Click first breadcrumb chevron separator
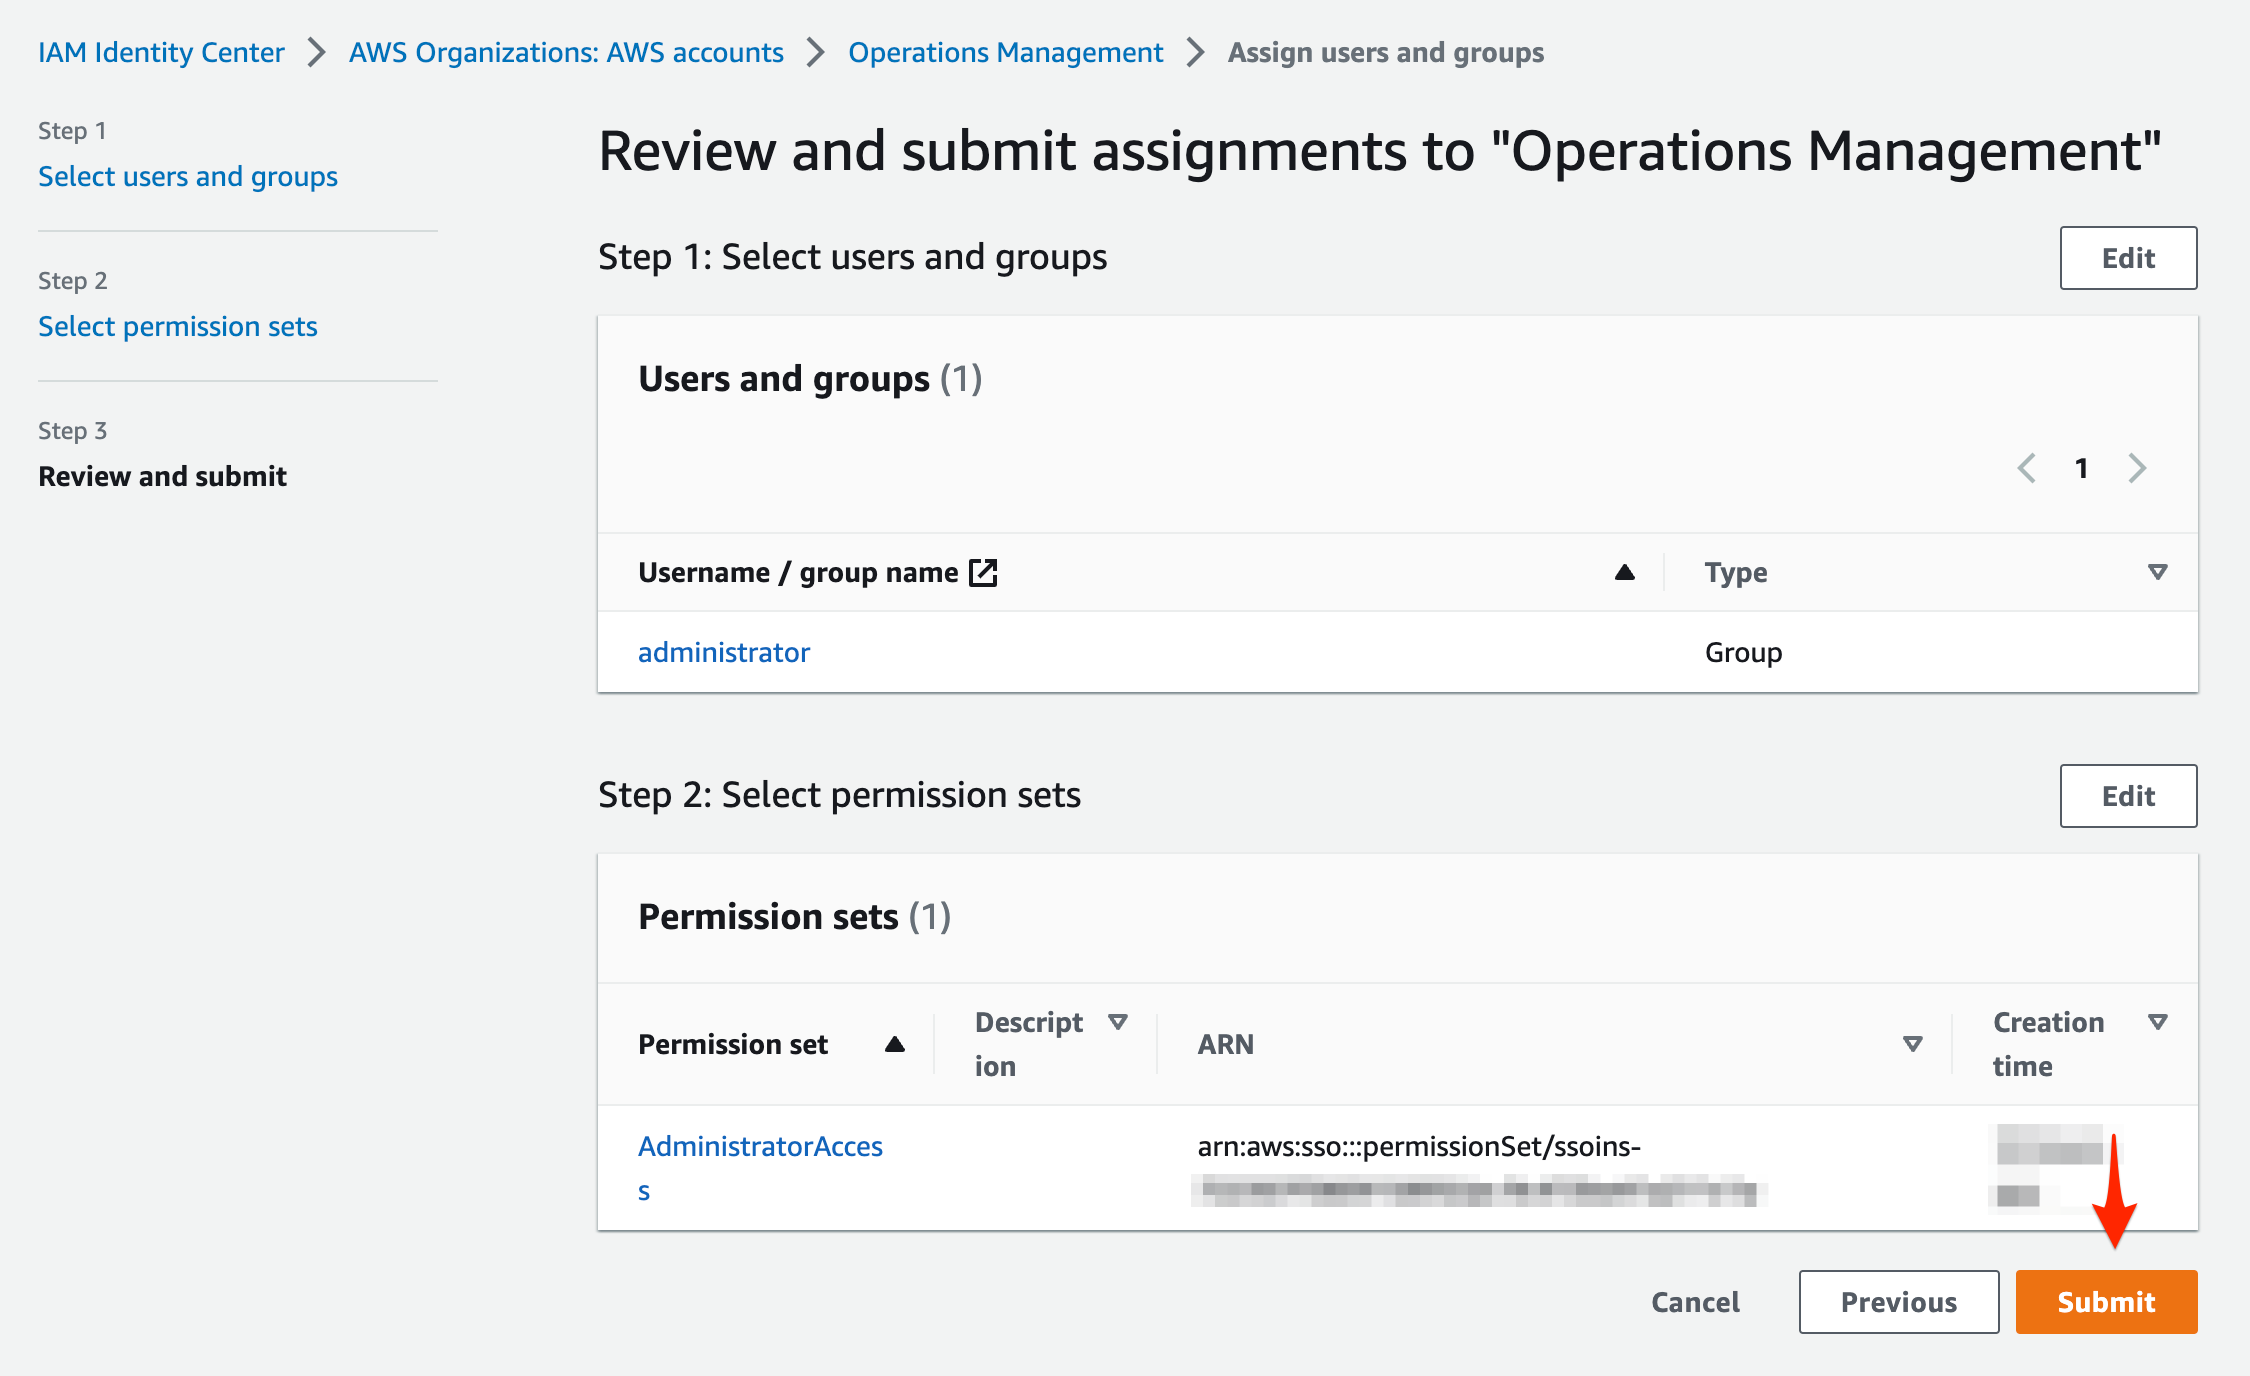This screenshot has width=2250, height=1376. (316, 52)
